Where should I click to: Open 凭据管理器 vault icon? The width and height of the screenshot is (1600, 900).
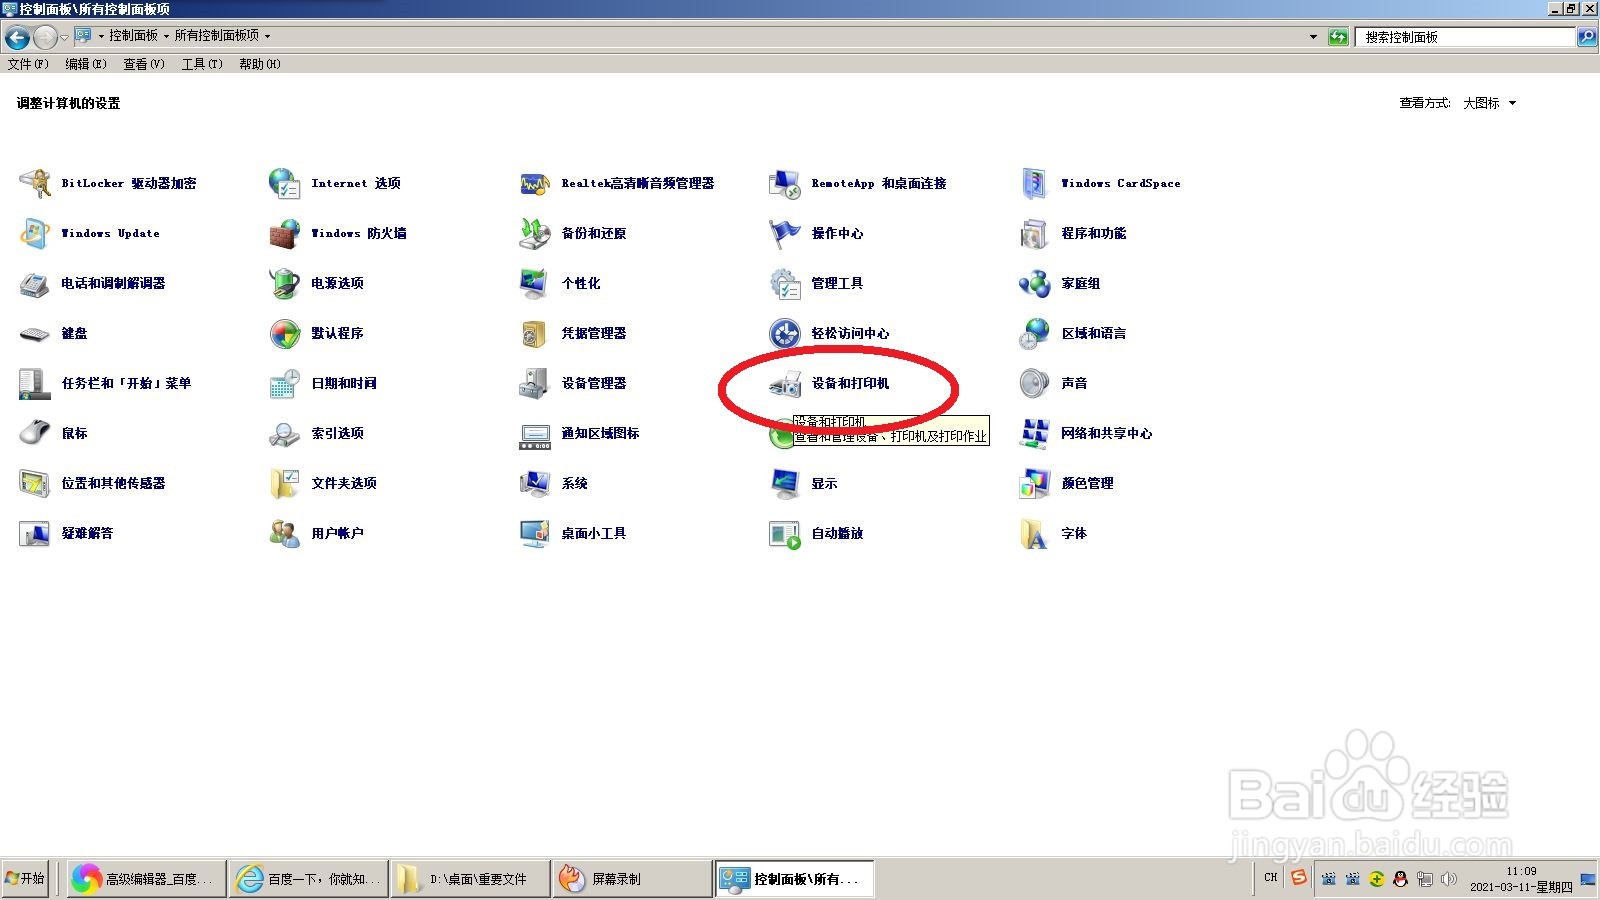click(x=535, y=333)
